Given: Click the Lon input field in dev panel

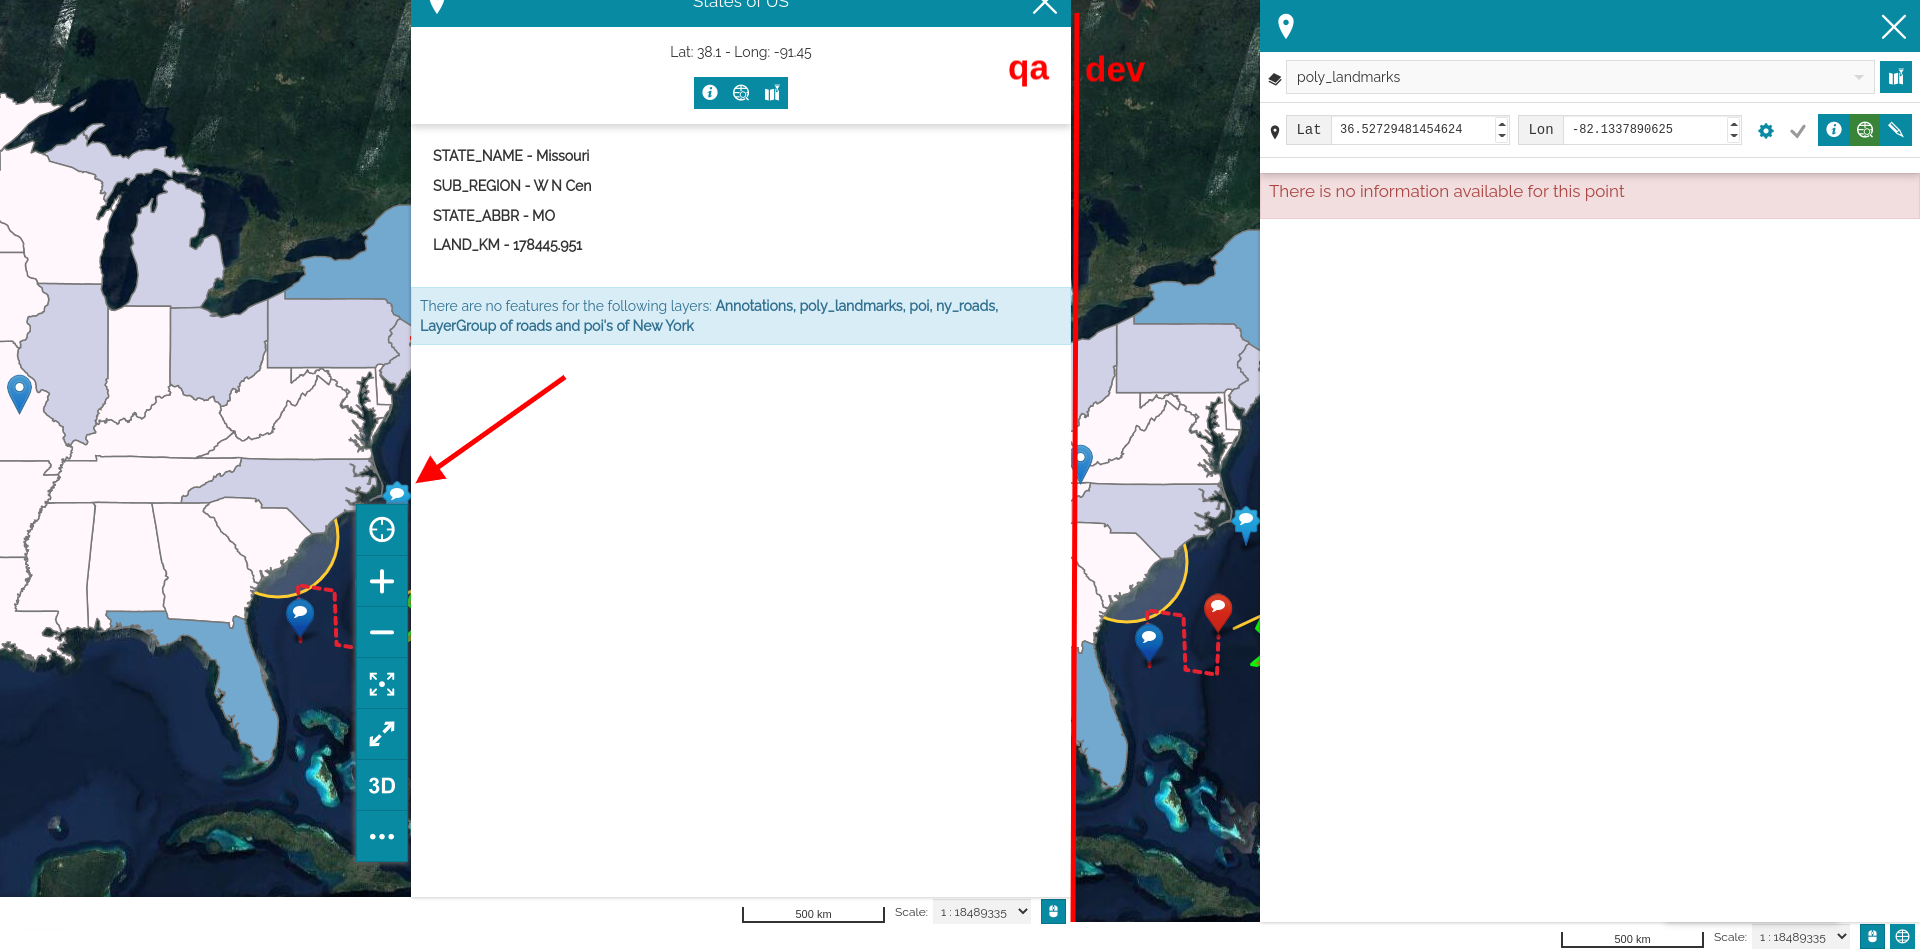Looking at the screenshot, I should [x=1645, y=130].
